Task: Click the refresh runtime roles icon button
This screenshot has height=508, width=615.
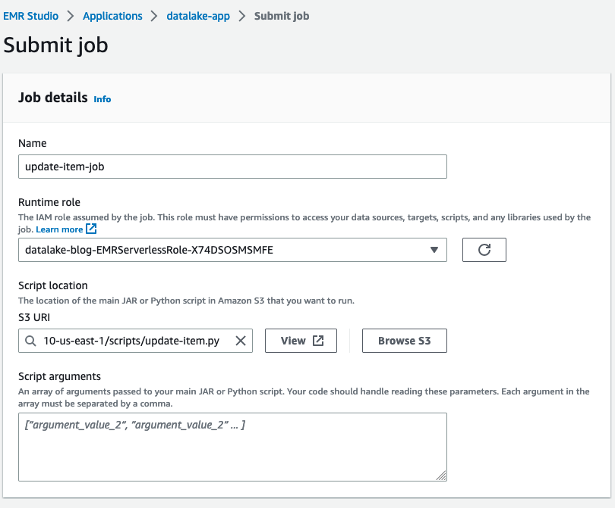Action: pyautogui.click(x=484, y=250)
